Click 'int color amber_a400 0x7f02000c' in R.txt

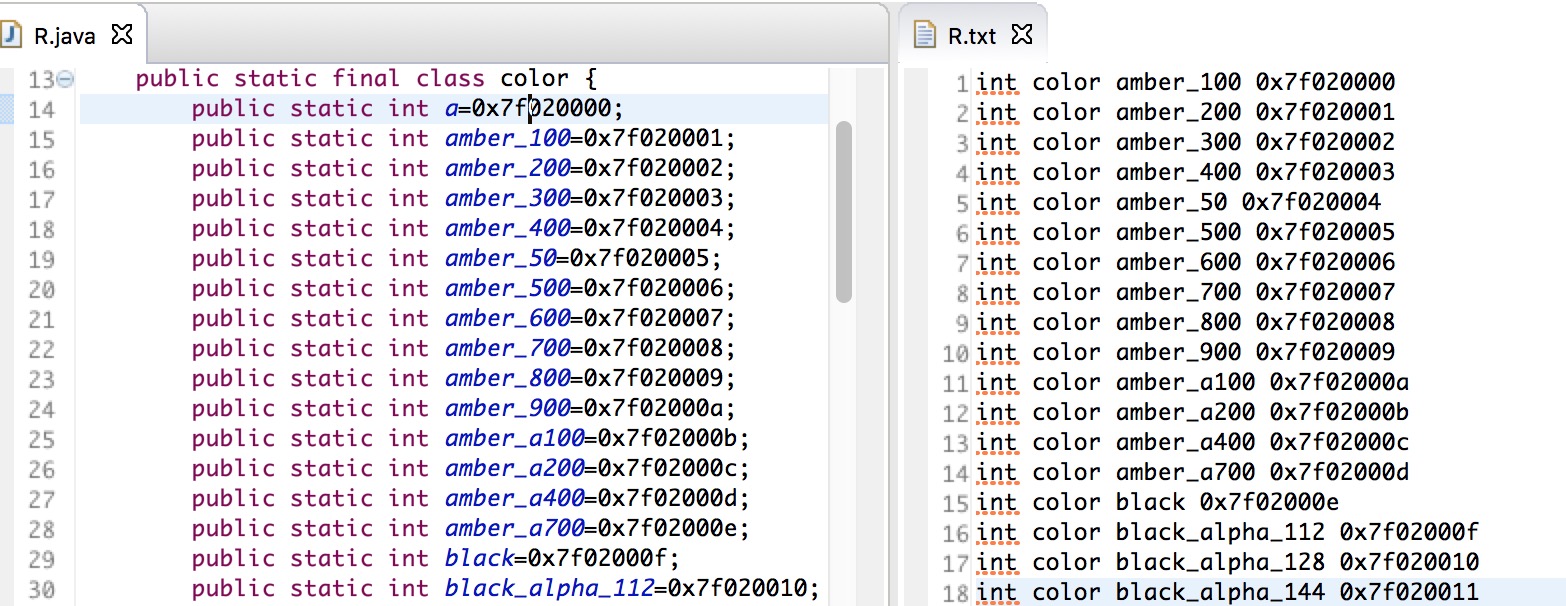[x=1193, y=442]
